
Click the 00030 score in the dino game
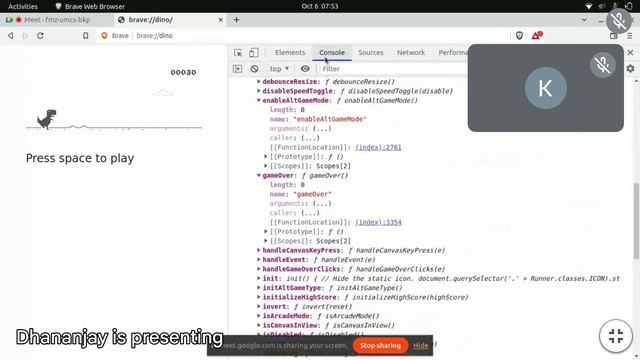[x=183, y=73]
